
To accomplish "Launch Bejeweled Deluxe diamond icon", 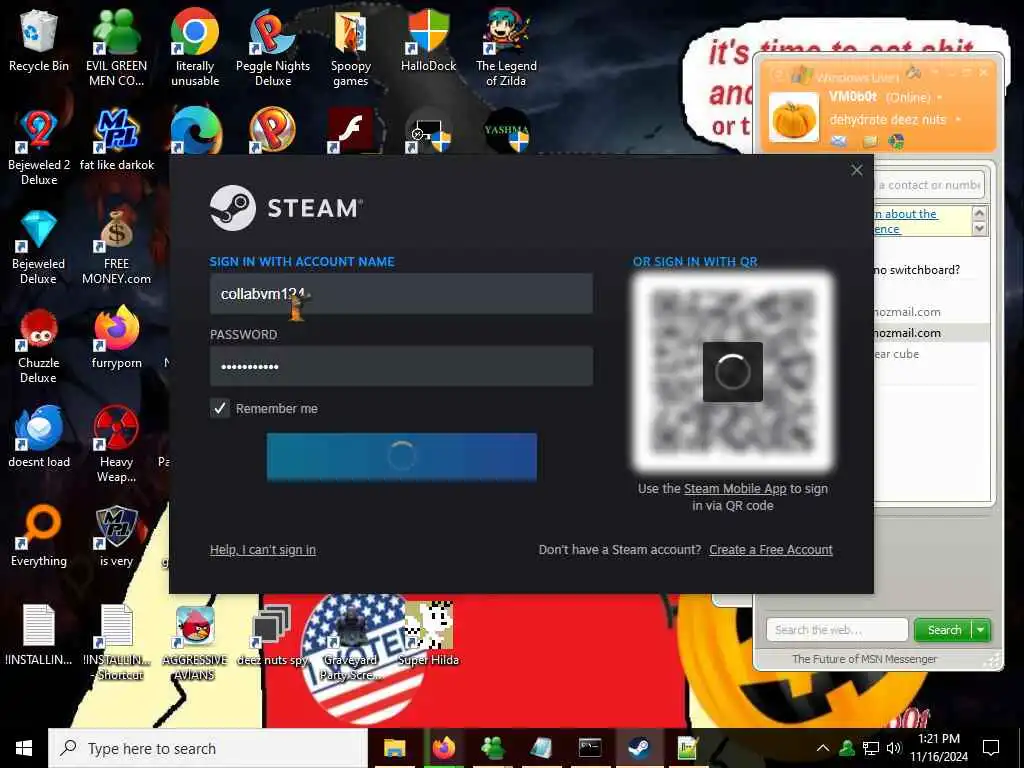I will (x=39, y=246).
